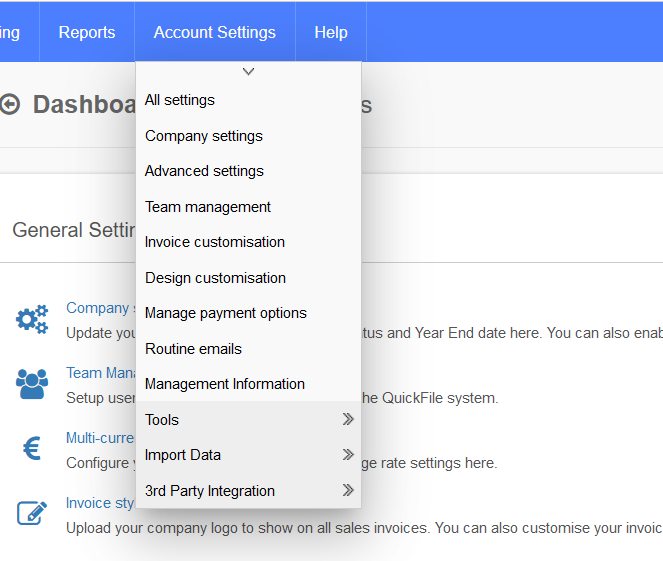Click the Dashboard heading text
The width and height of the screenshot is (663, 561).
click(x=84, y=104)
